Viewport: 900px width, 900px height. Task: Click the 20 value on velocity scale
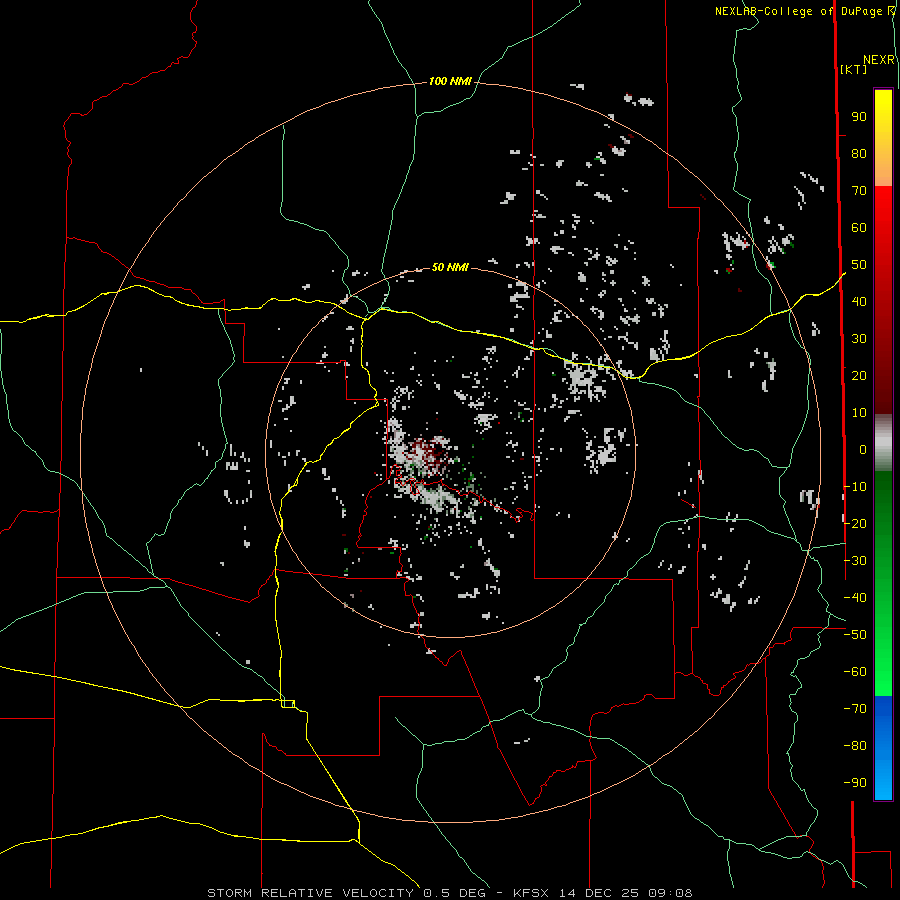click(x=859, y=376)
